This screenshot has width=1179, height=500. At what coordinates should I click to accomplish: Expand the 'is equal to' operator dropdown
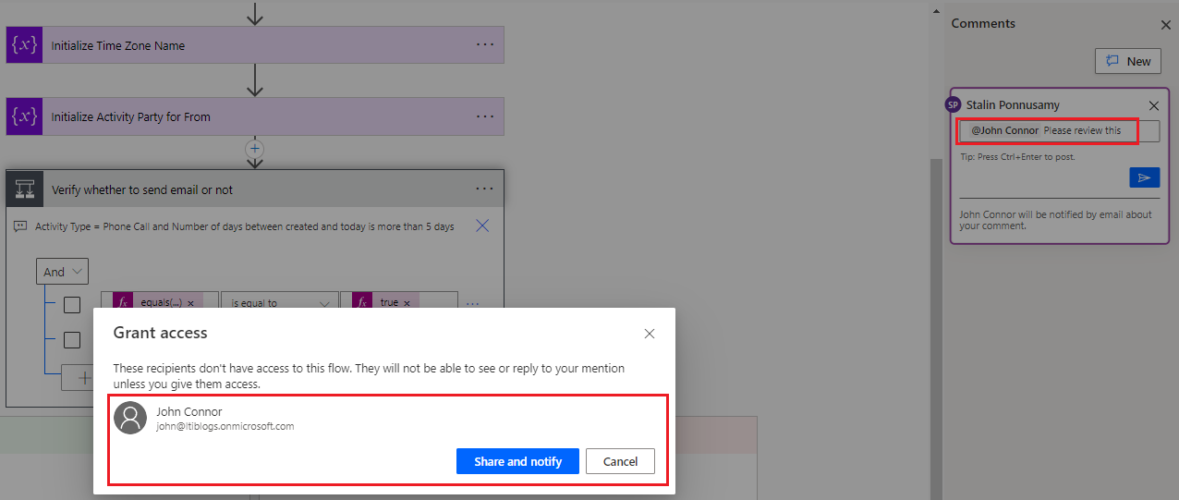pyautogui.click(x=279, y=303)
